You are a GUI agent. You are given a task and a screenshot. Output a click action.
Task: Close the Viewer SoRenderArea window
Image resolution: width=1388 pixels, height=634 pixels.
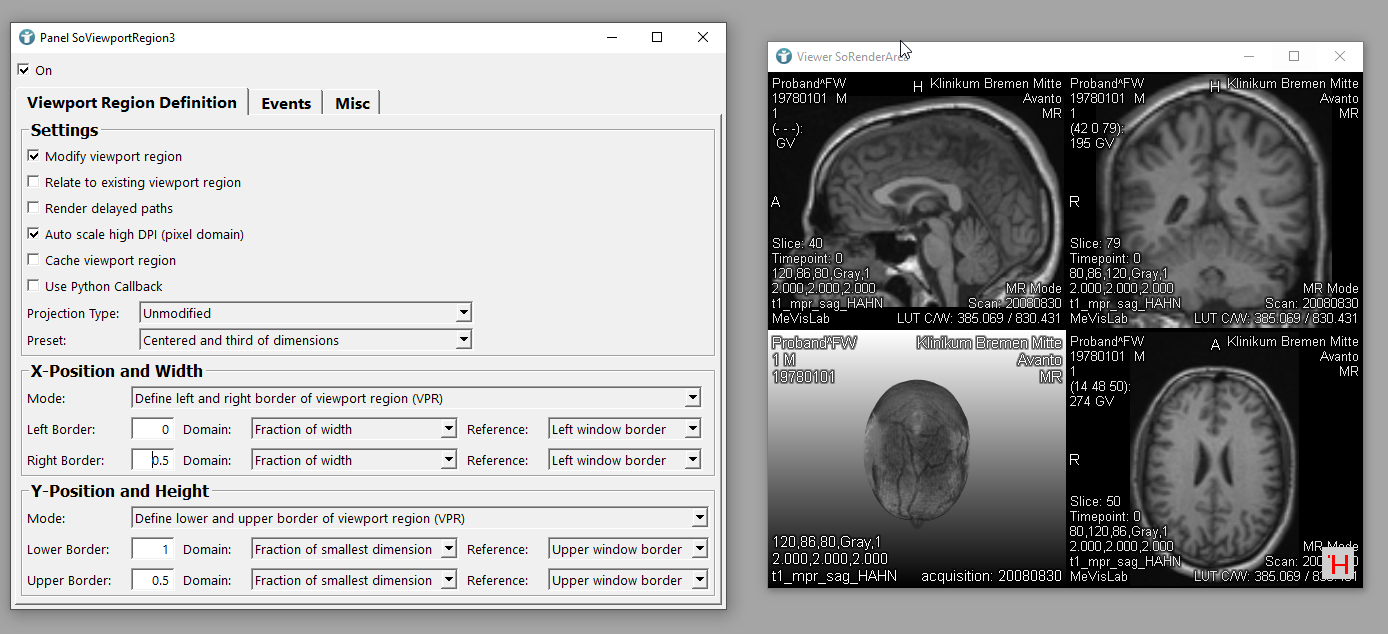(1340, 57)
